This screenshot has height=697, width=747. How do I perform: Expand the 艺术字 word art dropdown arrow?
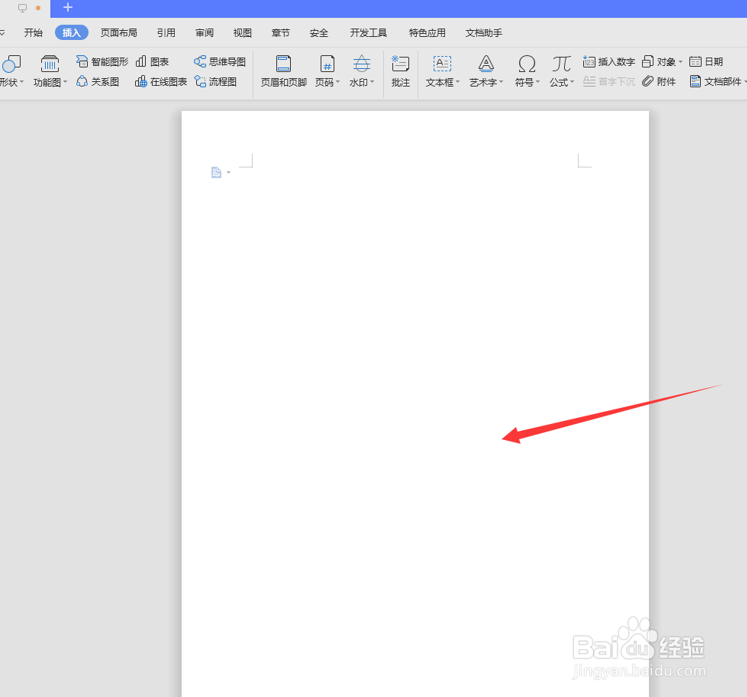[x=501, y=82]
